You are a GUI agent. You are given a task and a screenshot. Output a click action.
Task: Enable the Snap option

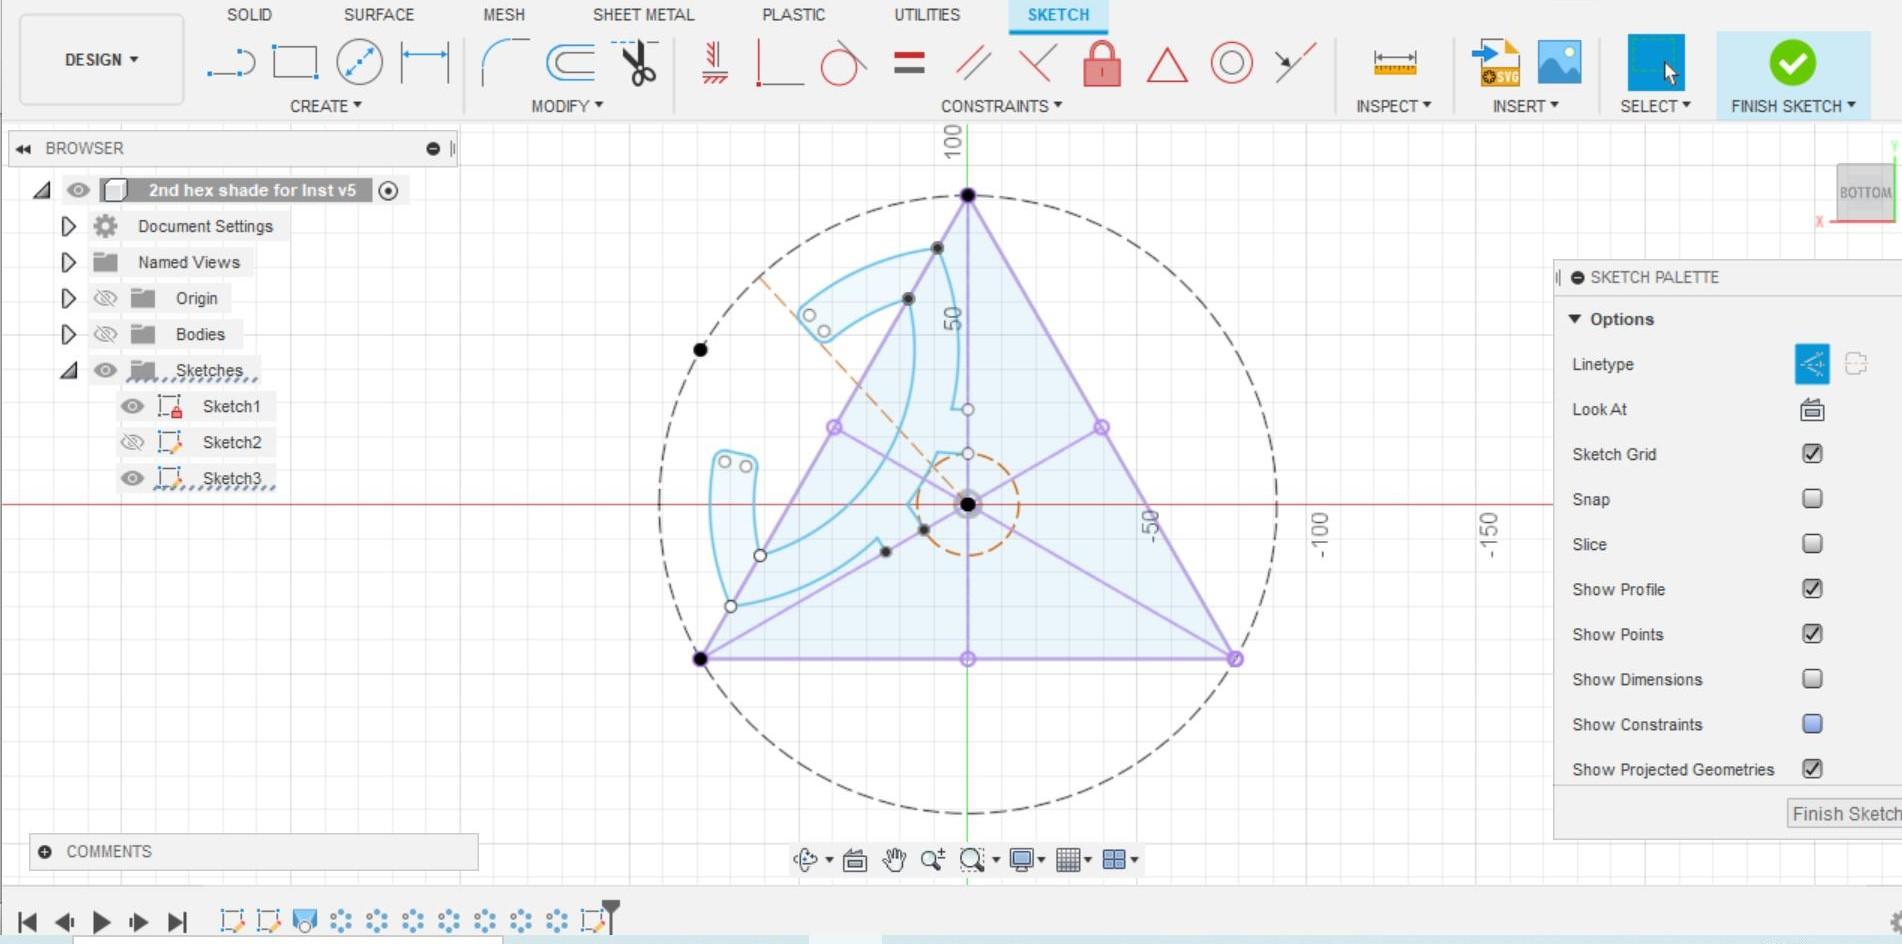[x=1811, y=499]
